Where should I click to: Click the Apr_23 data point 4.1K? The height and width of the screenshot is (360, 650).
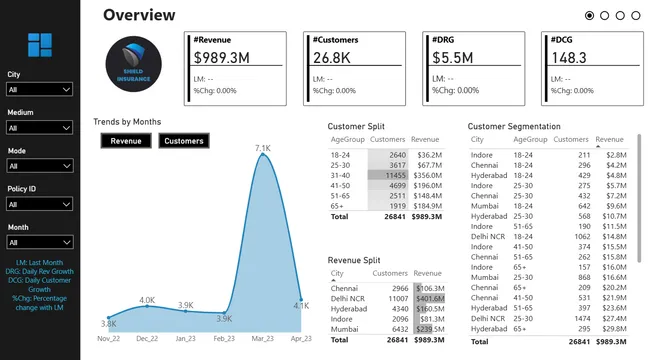coord(301,299)
